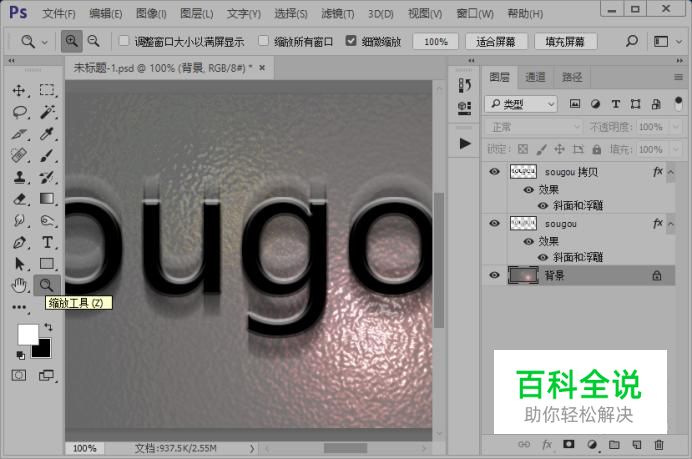Screen dimensions: 692x459
Task: Click the 100% zoom button
Action: [436, 41]
